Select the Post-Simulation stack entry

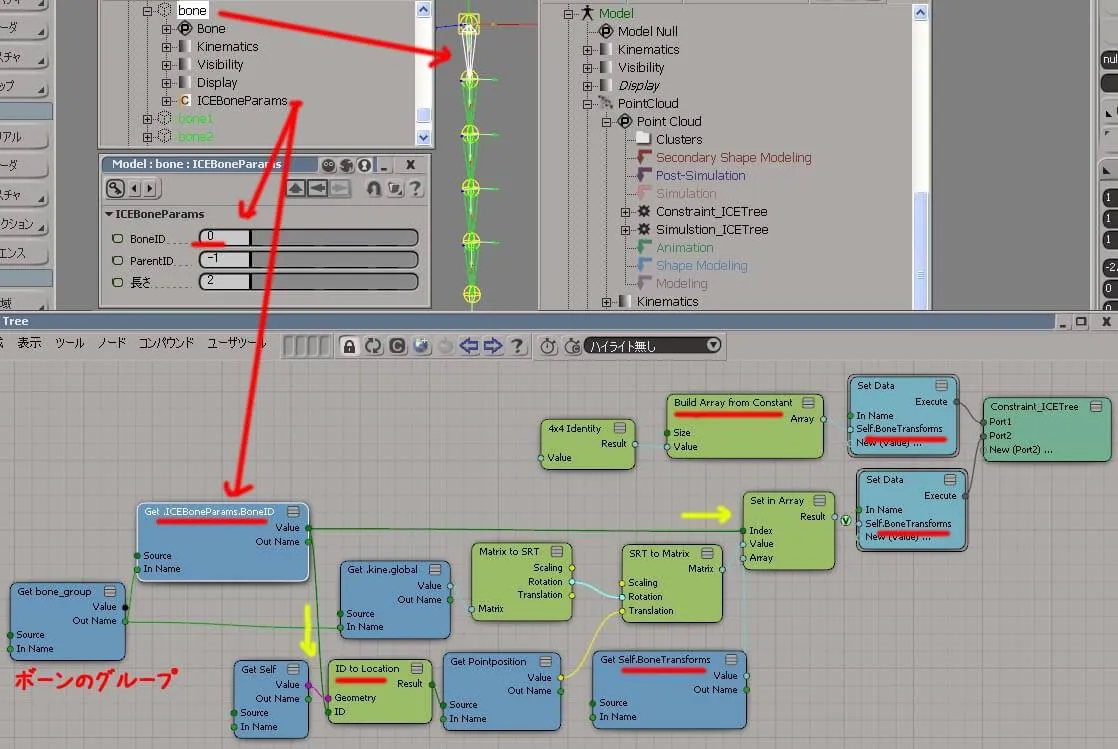700,175
